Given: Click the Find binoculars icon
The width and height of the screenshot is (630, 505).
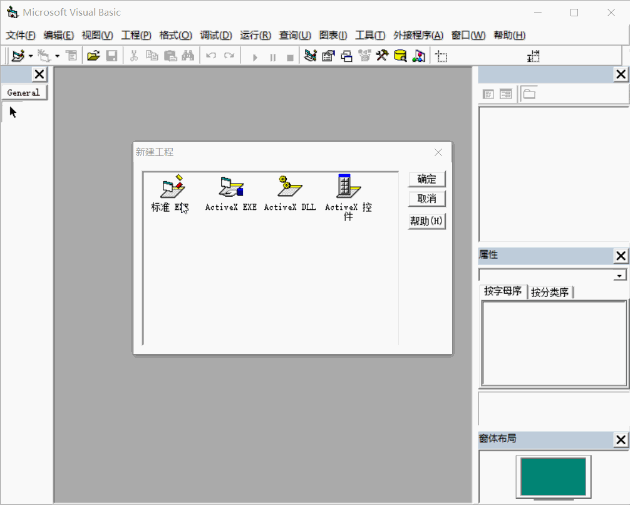Looking at the screenshot, I should point(188,56).
